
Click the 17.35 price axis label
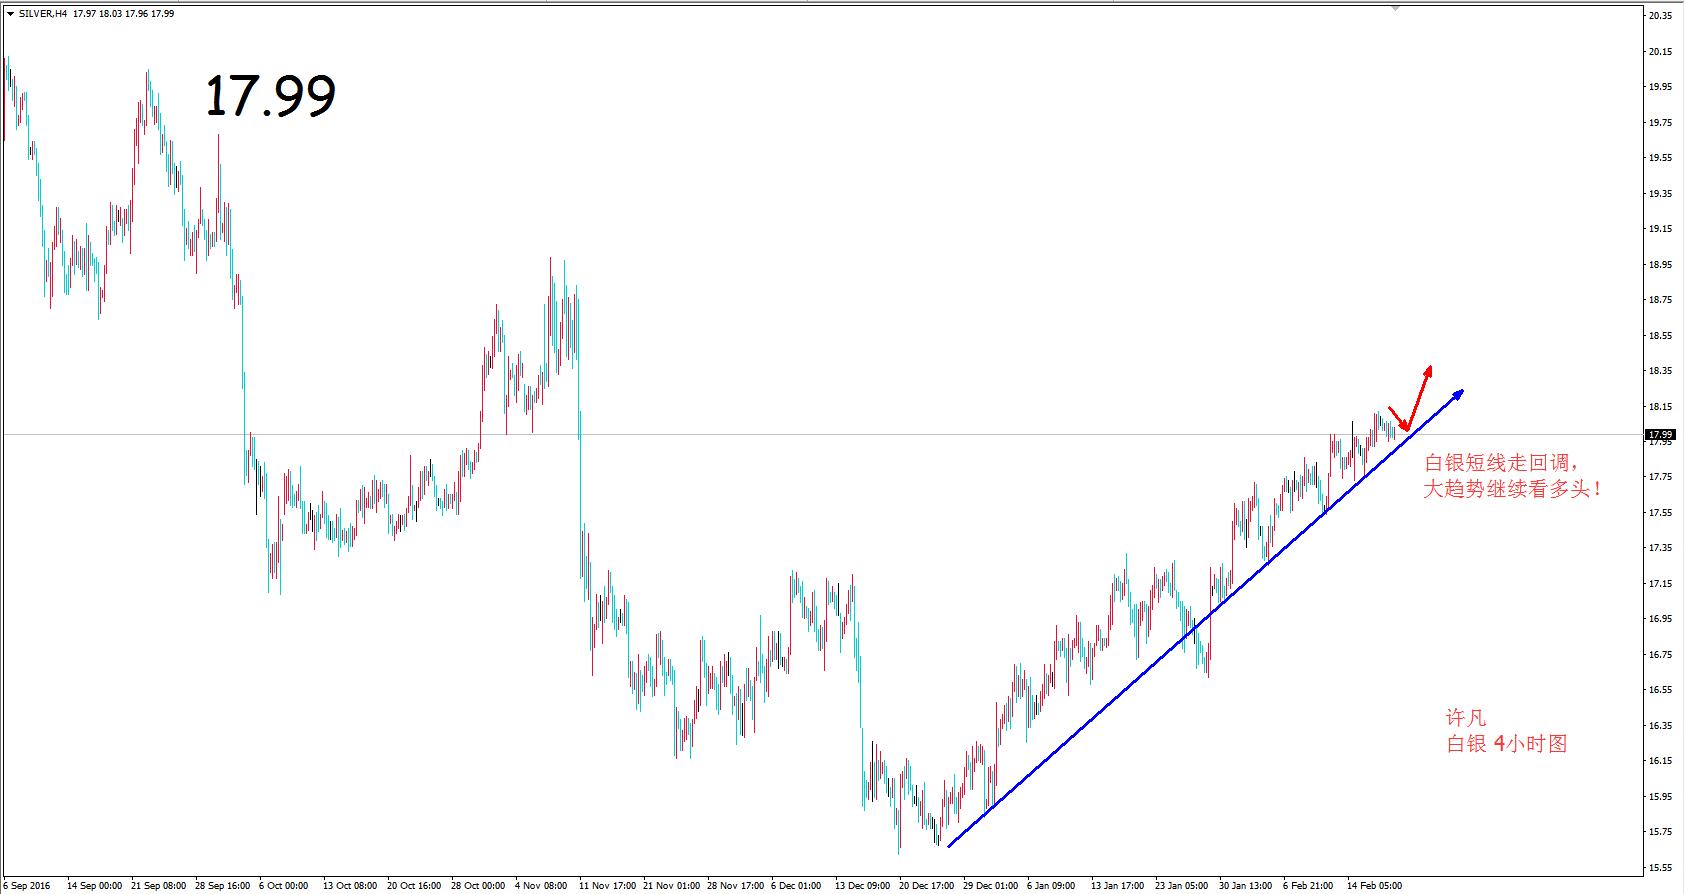pyautogui.click(x=1661, y=548)
